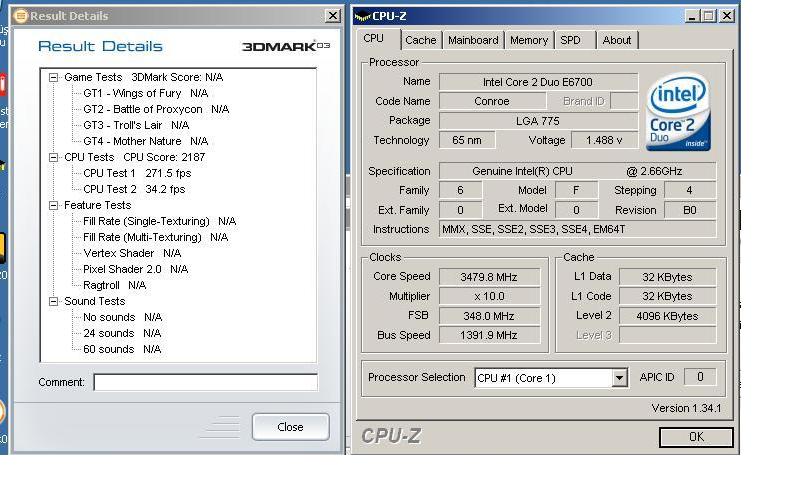Select the GT4 - Mother Nature row
This screenshot has width=800, height=500.
point(145,141)
